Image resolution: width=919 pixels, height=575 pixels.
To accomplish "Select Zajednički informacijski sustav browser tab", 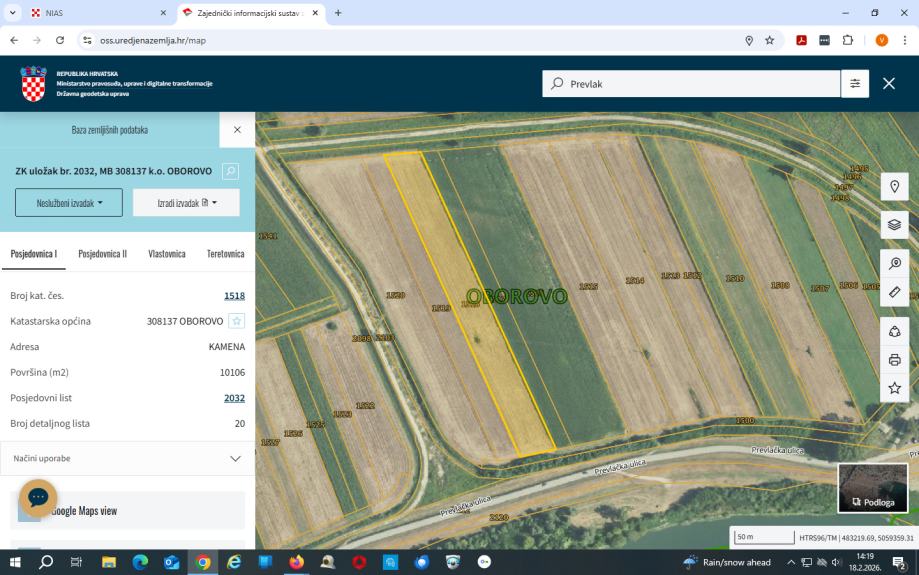I will click(249, 13).
